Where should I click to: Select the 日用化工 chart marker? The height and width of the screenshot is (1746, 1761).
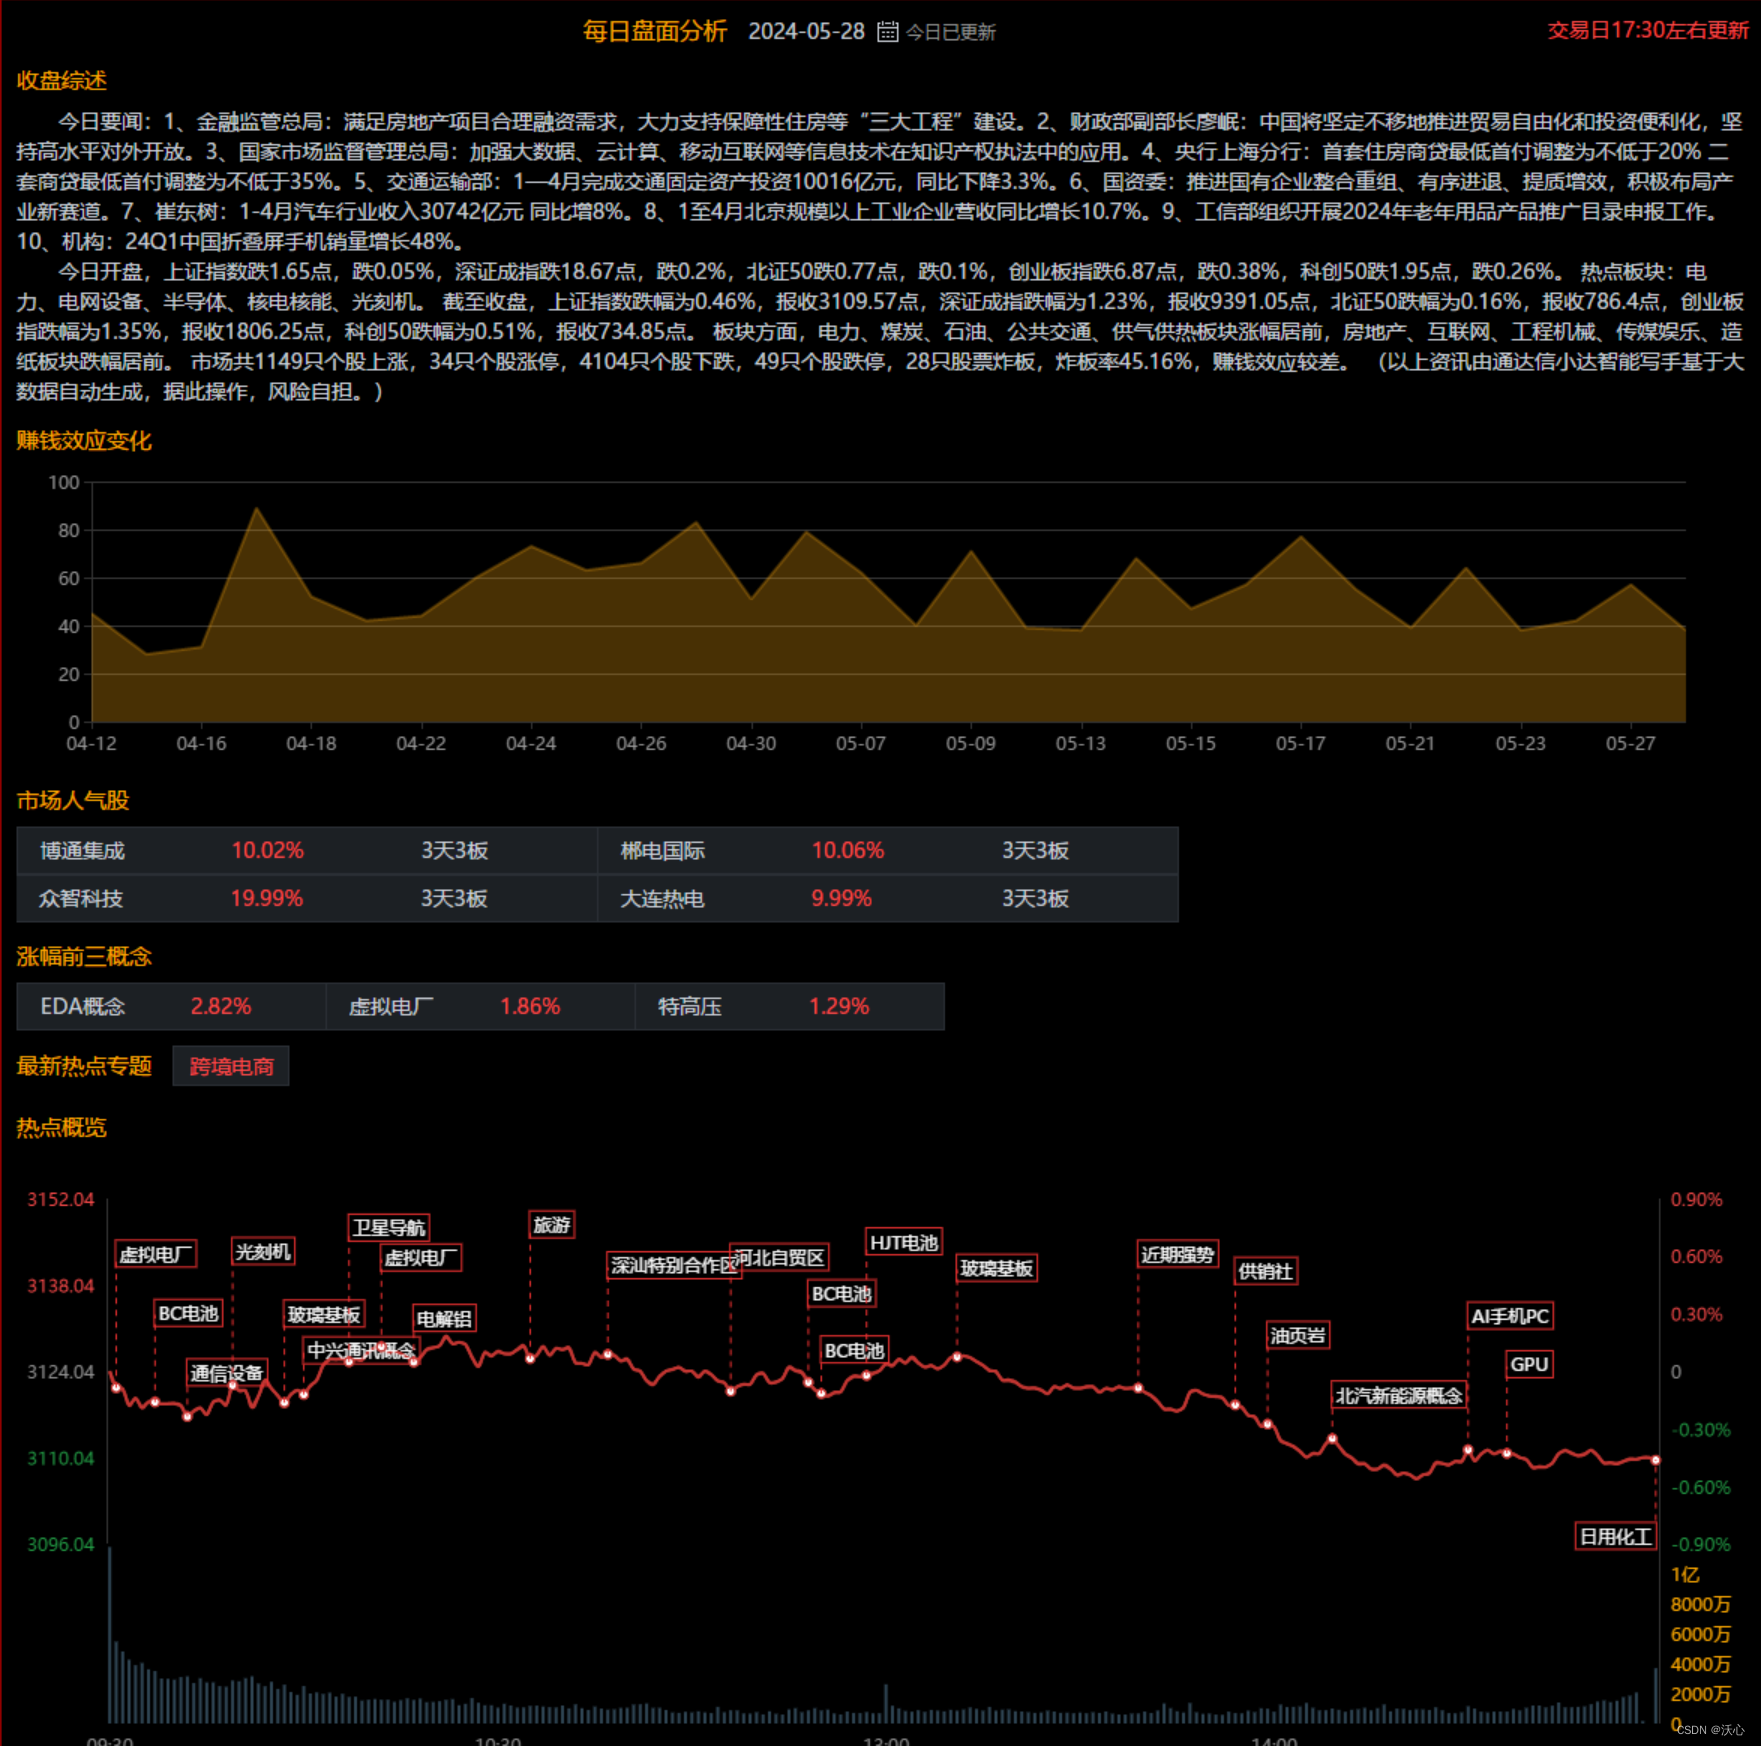1615,1537
